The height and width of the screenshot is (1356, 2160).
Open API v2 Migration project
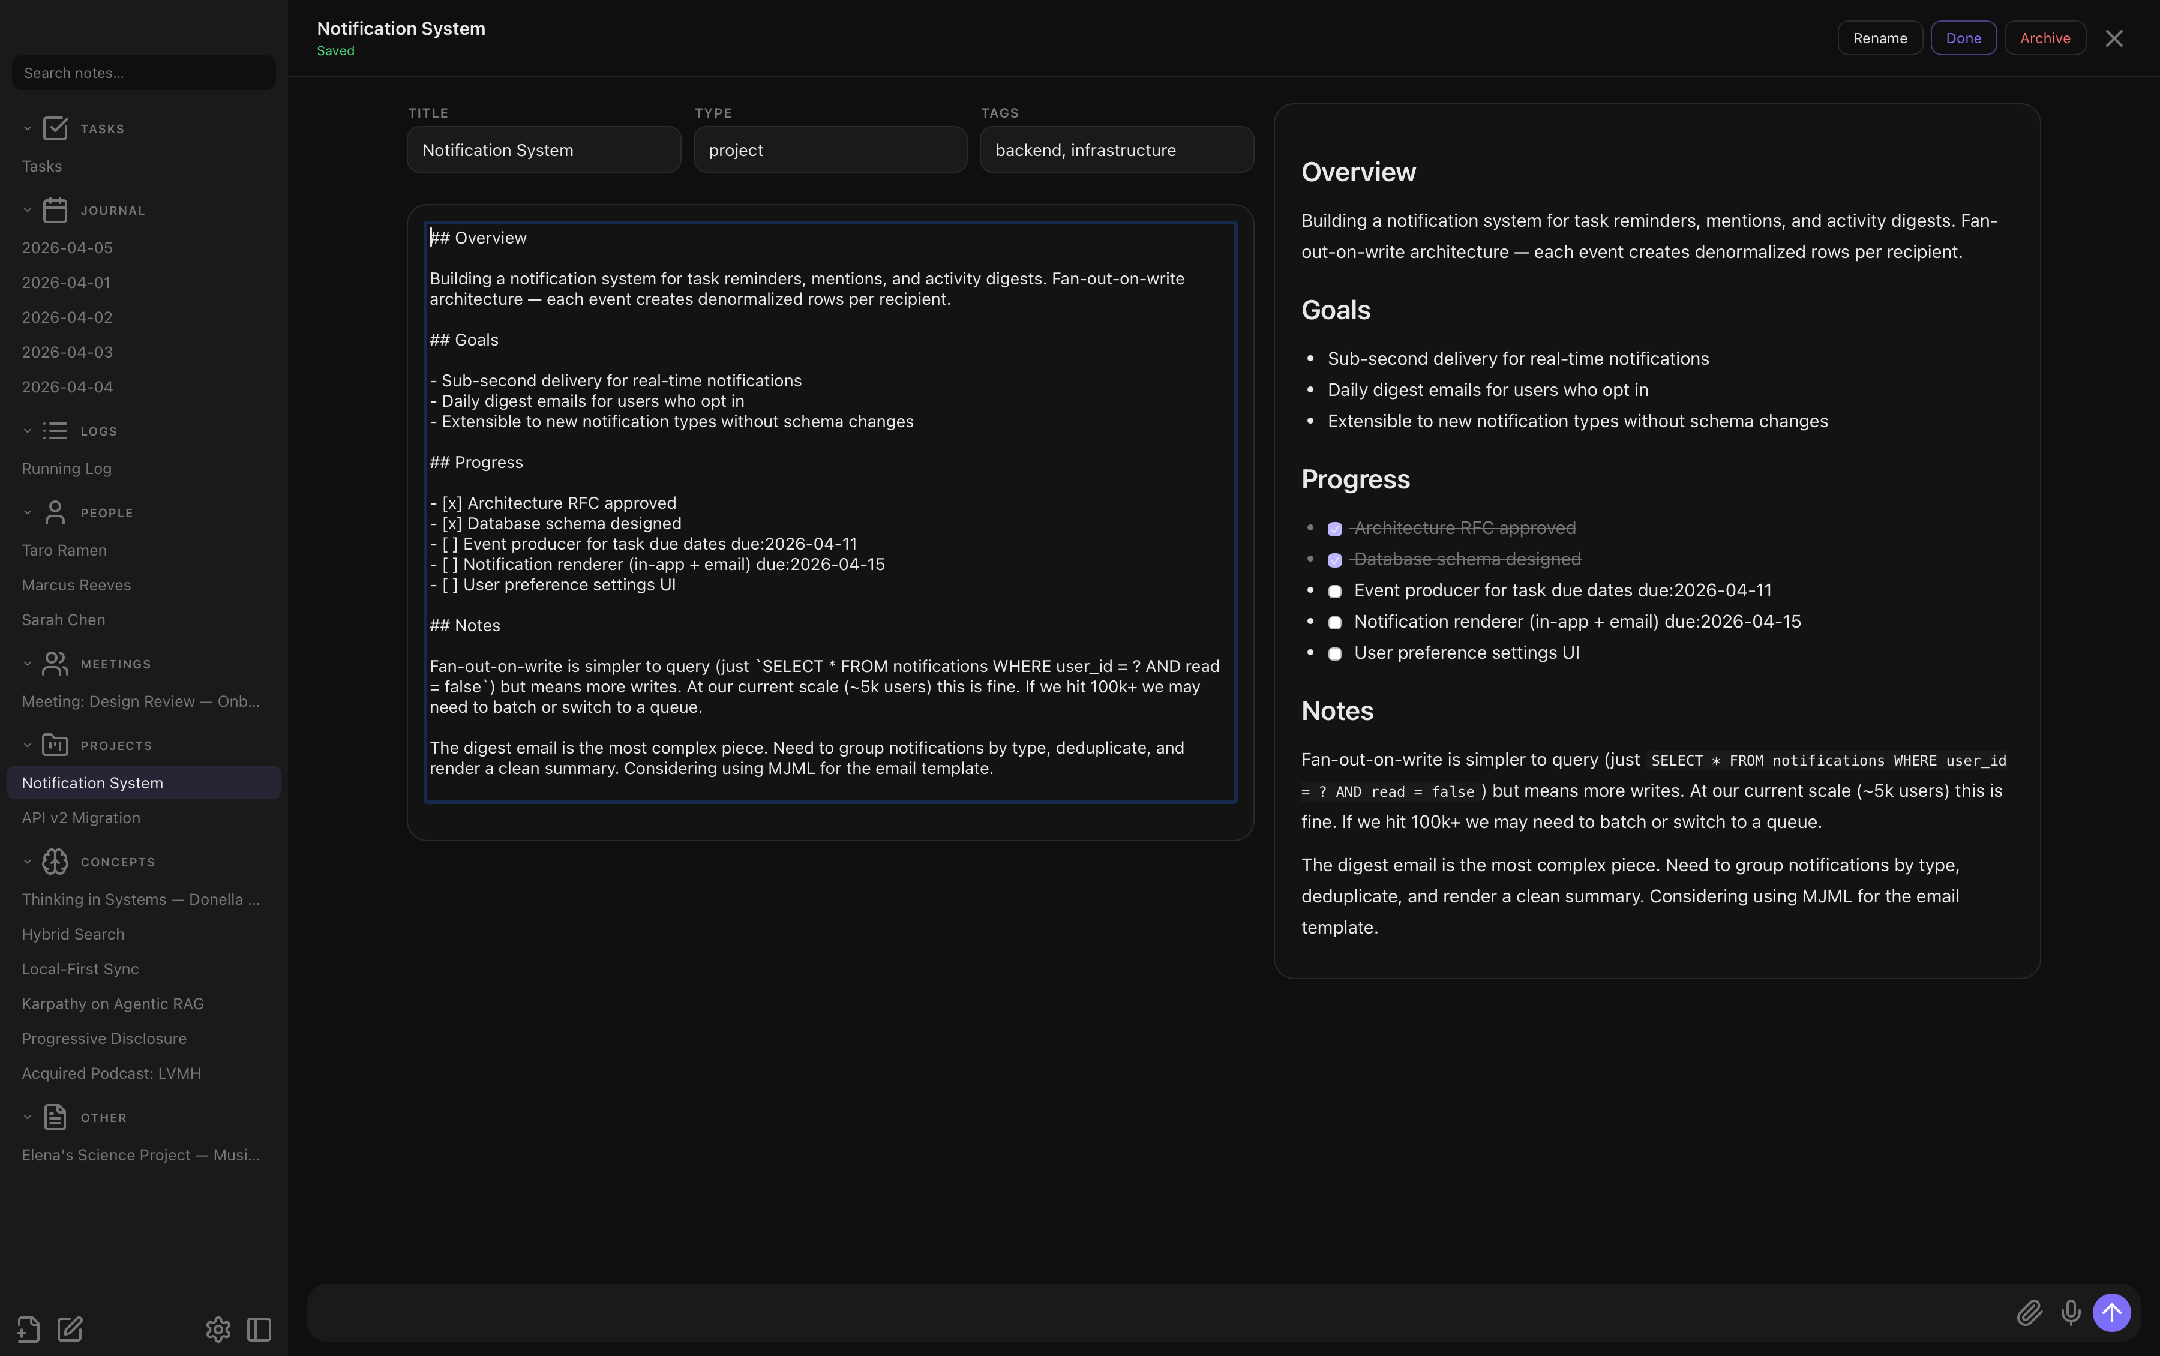click(x=144, y=817)
